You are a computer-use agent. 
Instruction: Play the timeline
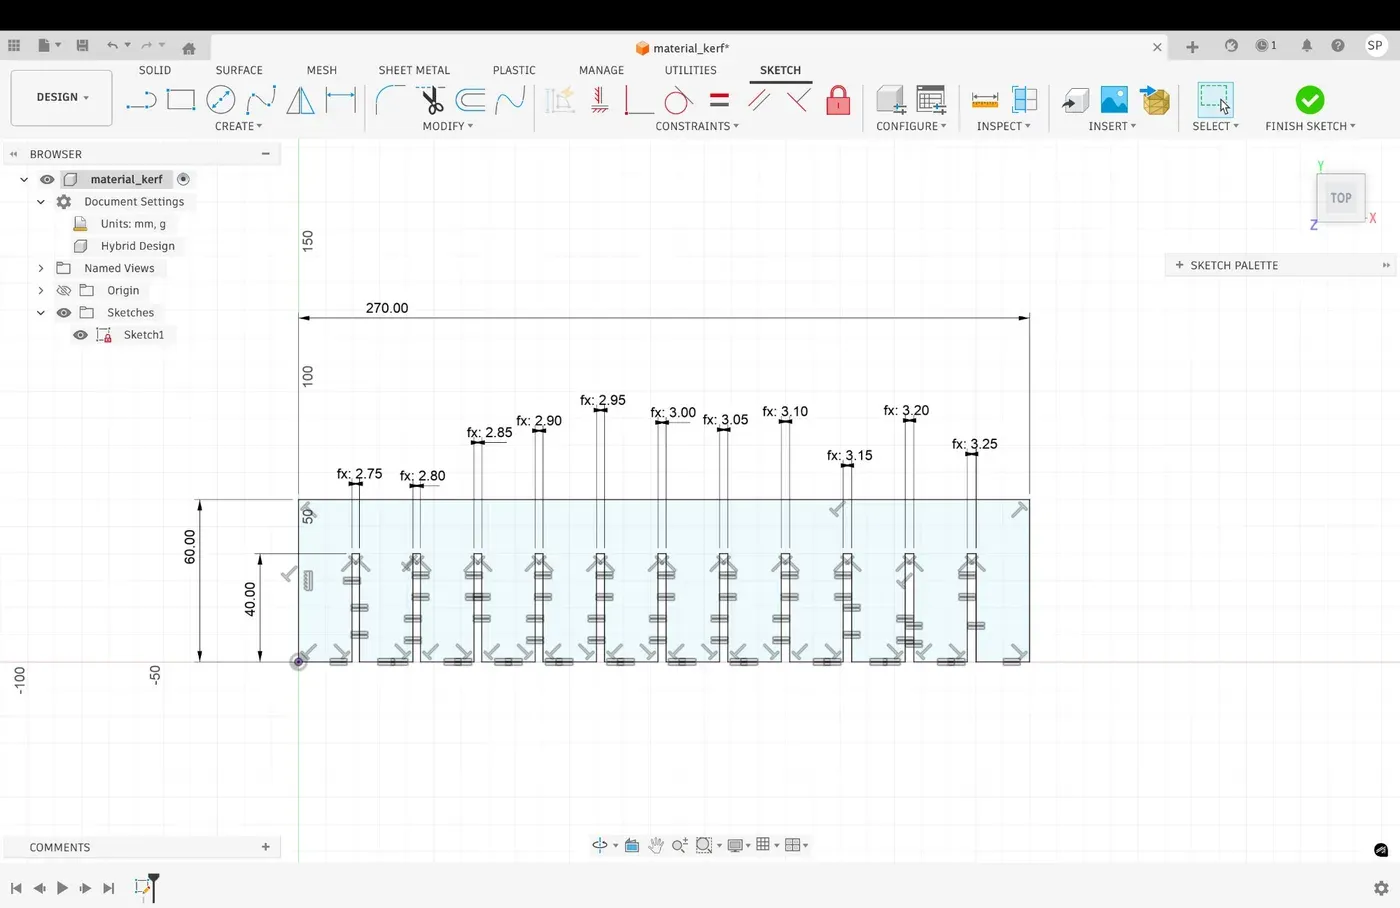coord(62,888)
